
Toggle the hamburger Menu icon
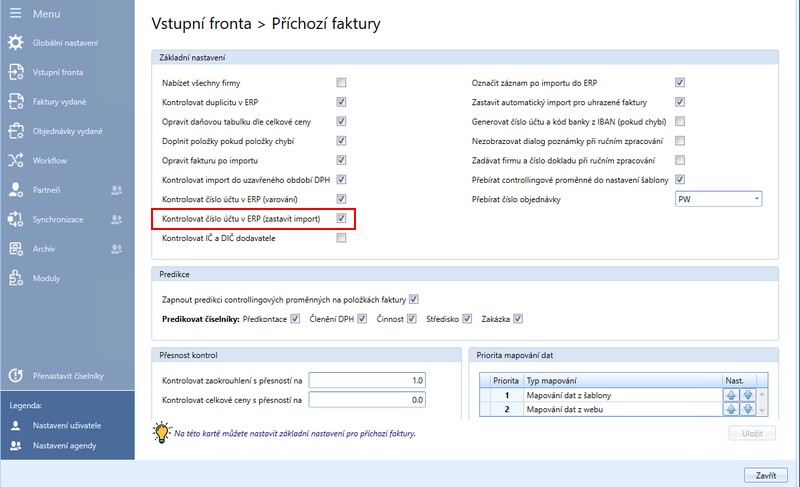click(15, 14)
